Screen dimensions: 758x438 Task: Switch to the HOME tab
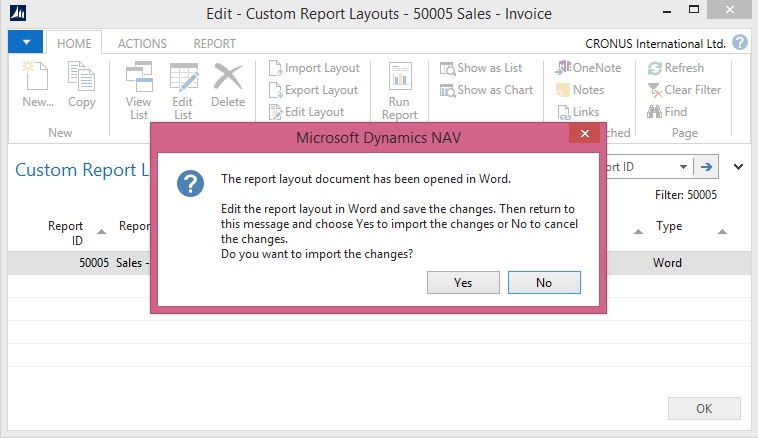(74, 44)
